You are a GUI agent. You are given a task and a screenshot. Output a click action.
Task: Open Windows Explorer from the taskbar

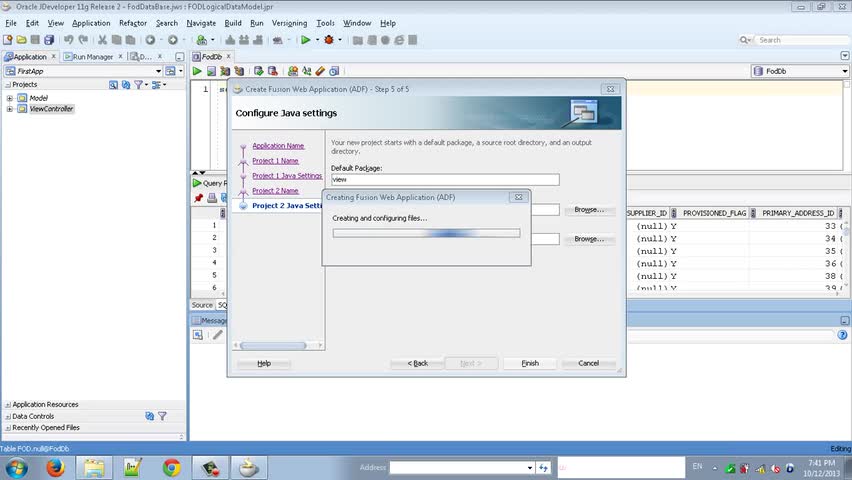(x=93, y=467)
